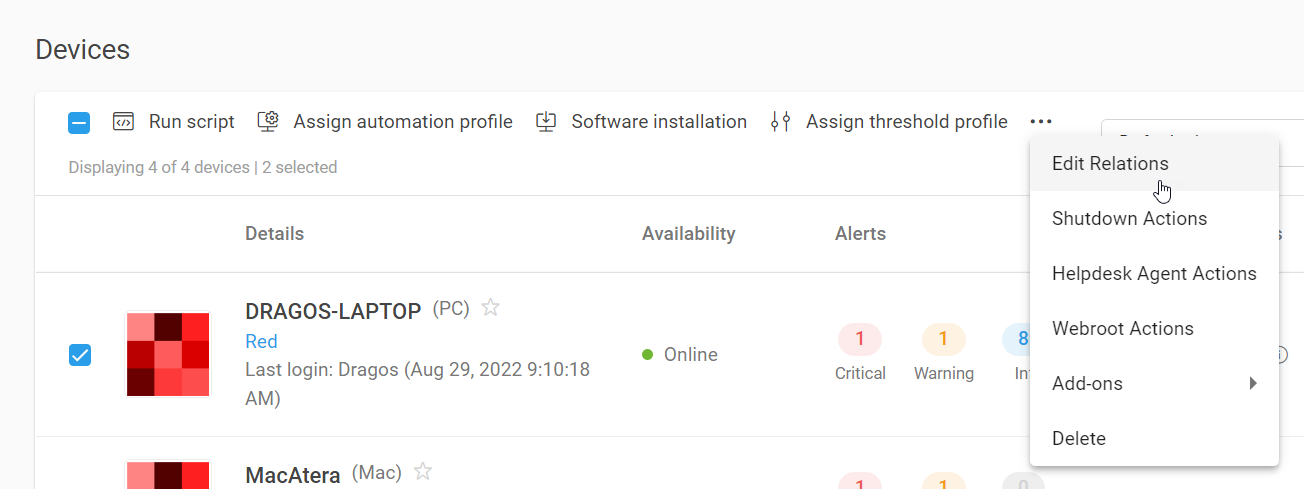1304x489 pixels.
Task: Open the three-dots more actions menu
Action: 1041,122
